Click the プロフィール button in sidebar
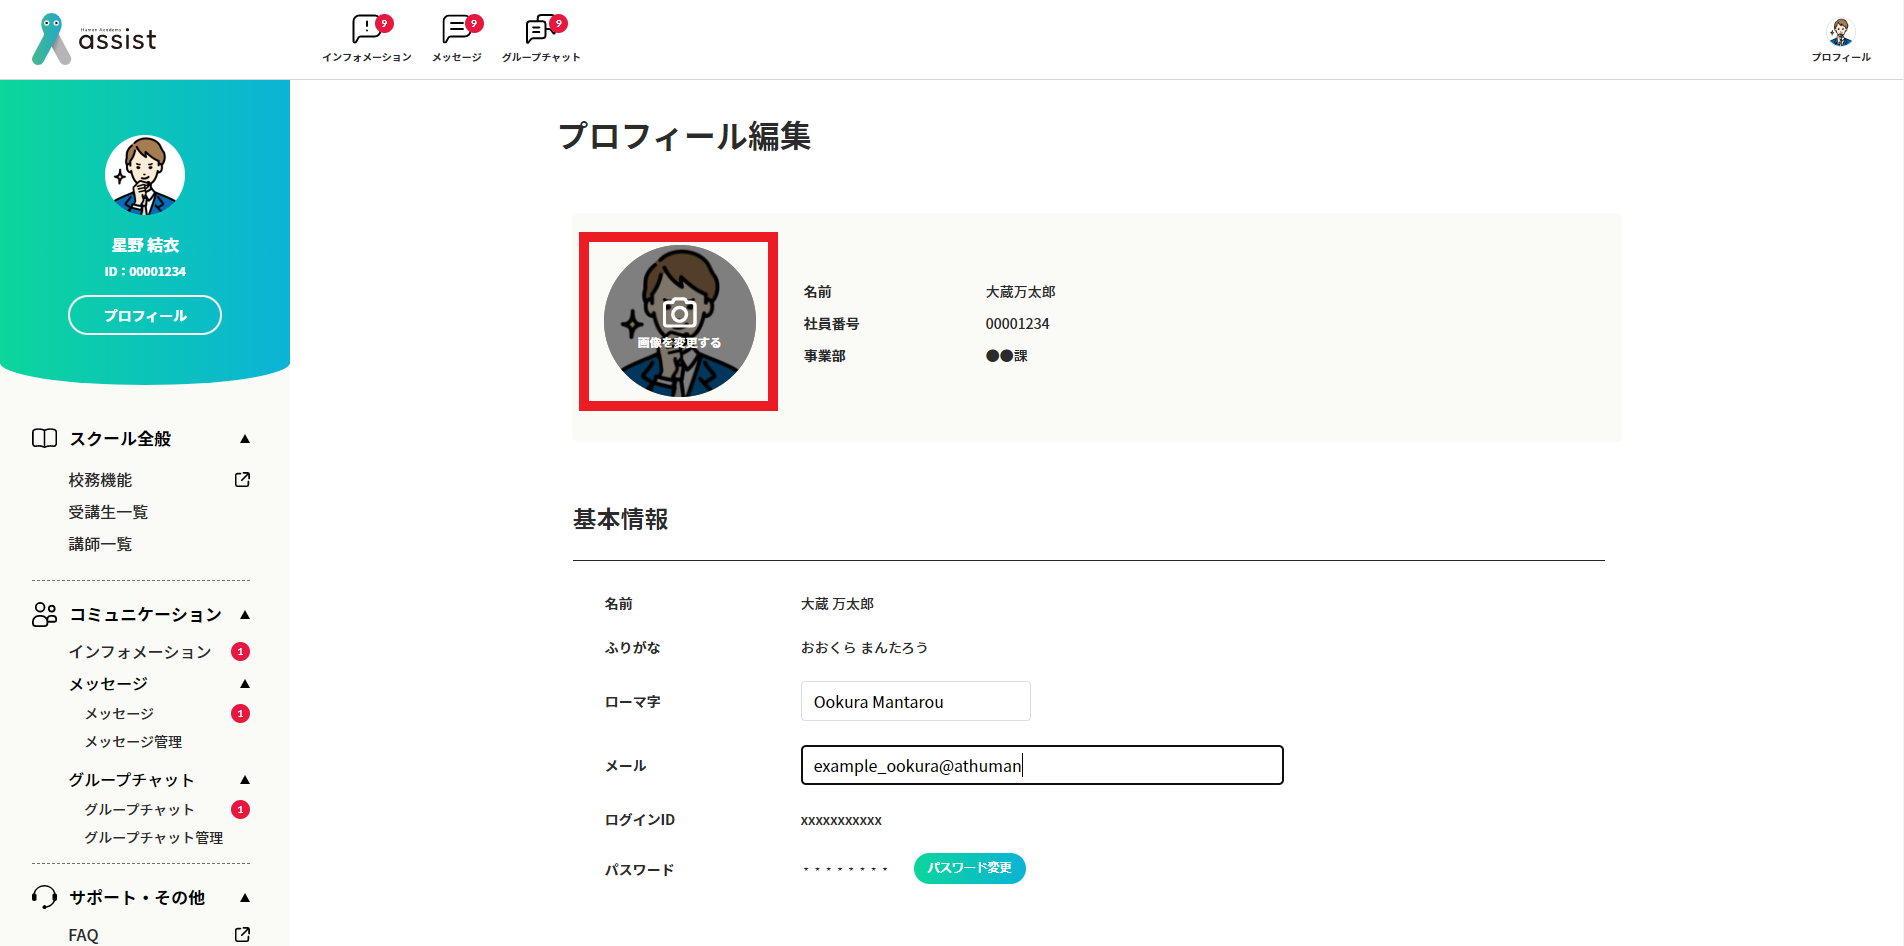The width and height of the screenshot is (1904, 946). (x=145, y=315)
